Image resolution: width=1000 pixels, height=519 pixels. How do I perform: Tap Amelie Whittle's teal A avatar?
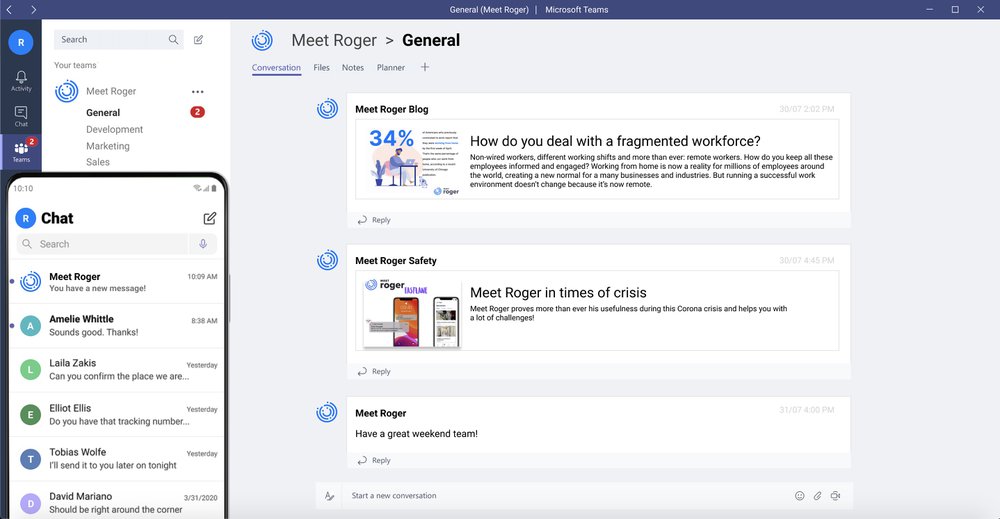(30, 326)
